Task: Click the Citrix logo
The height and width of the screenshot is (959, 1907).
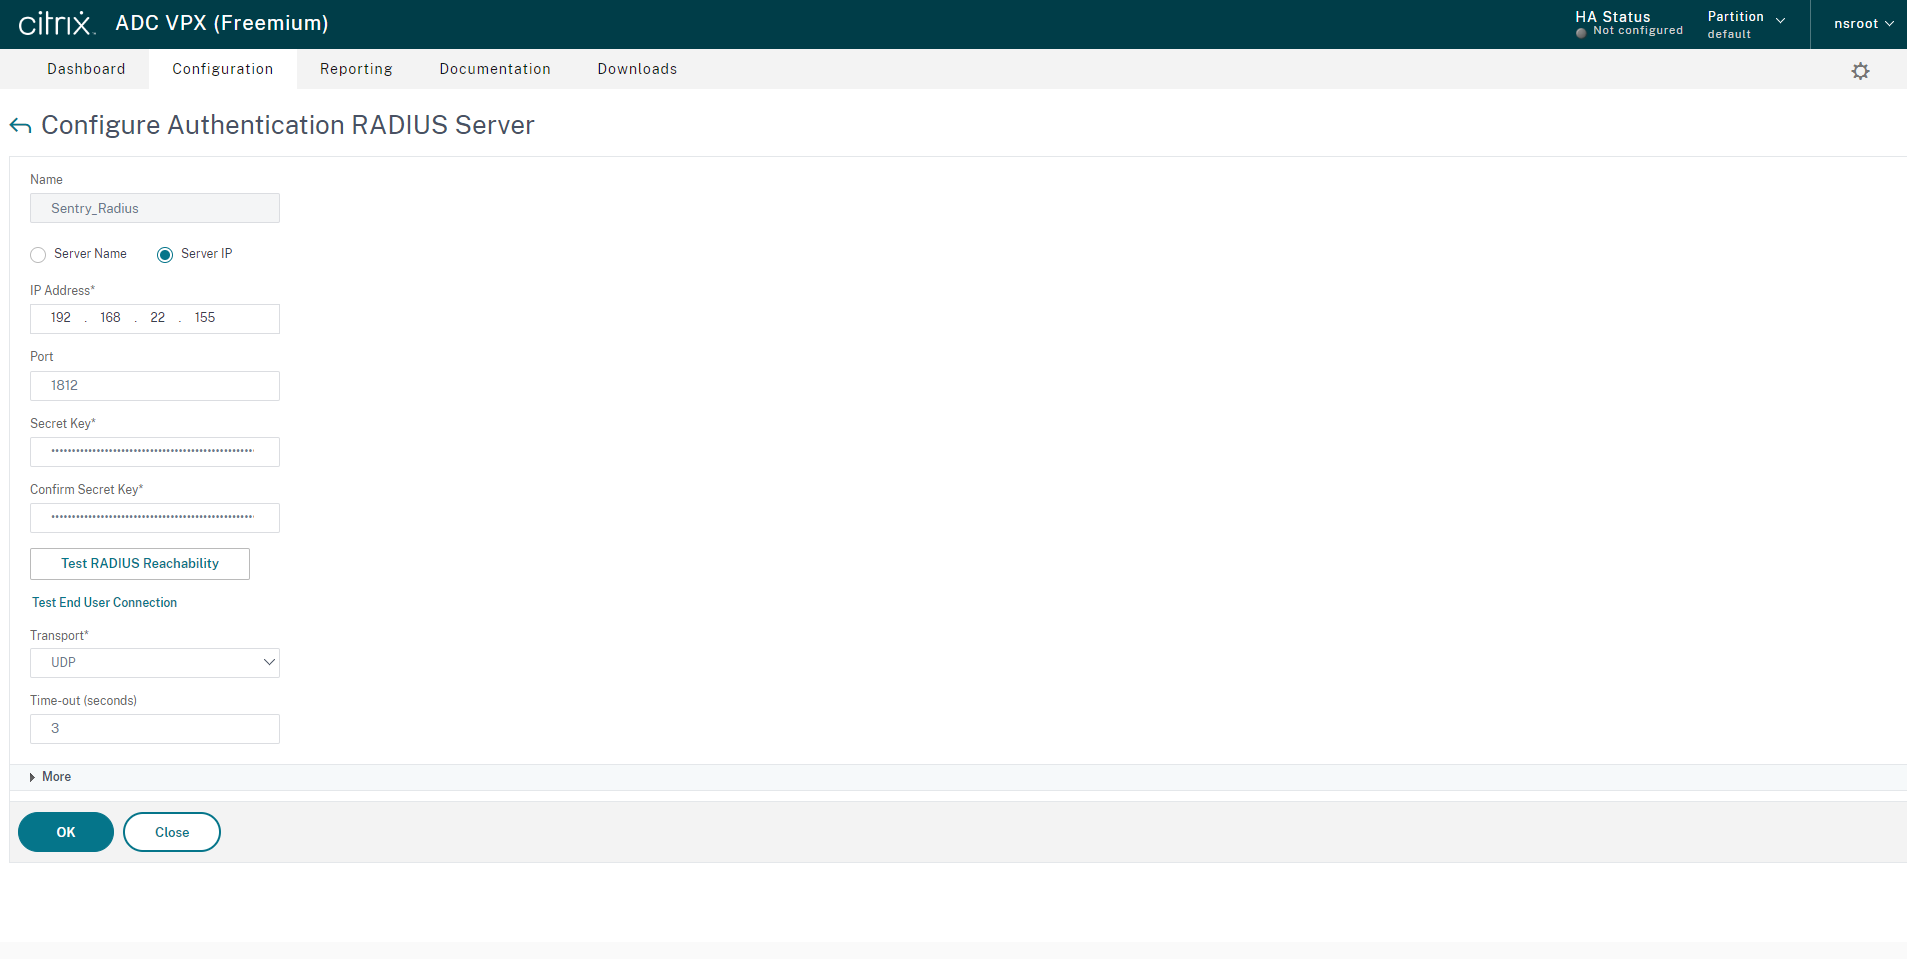Action: 57,23
